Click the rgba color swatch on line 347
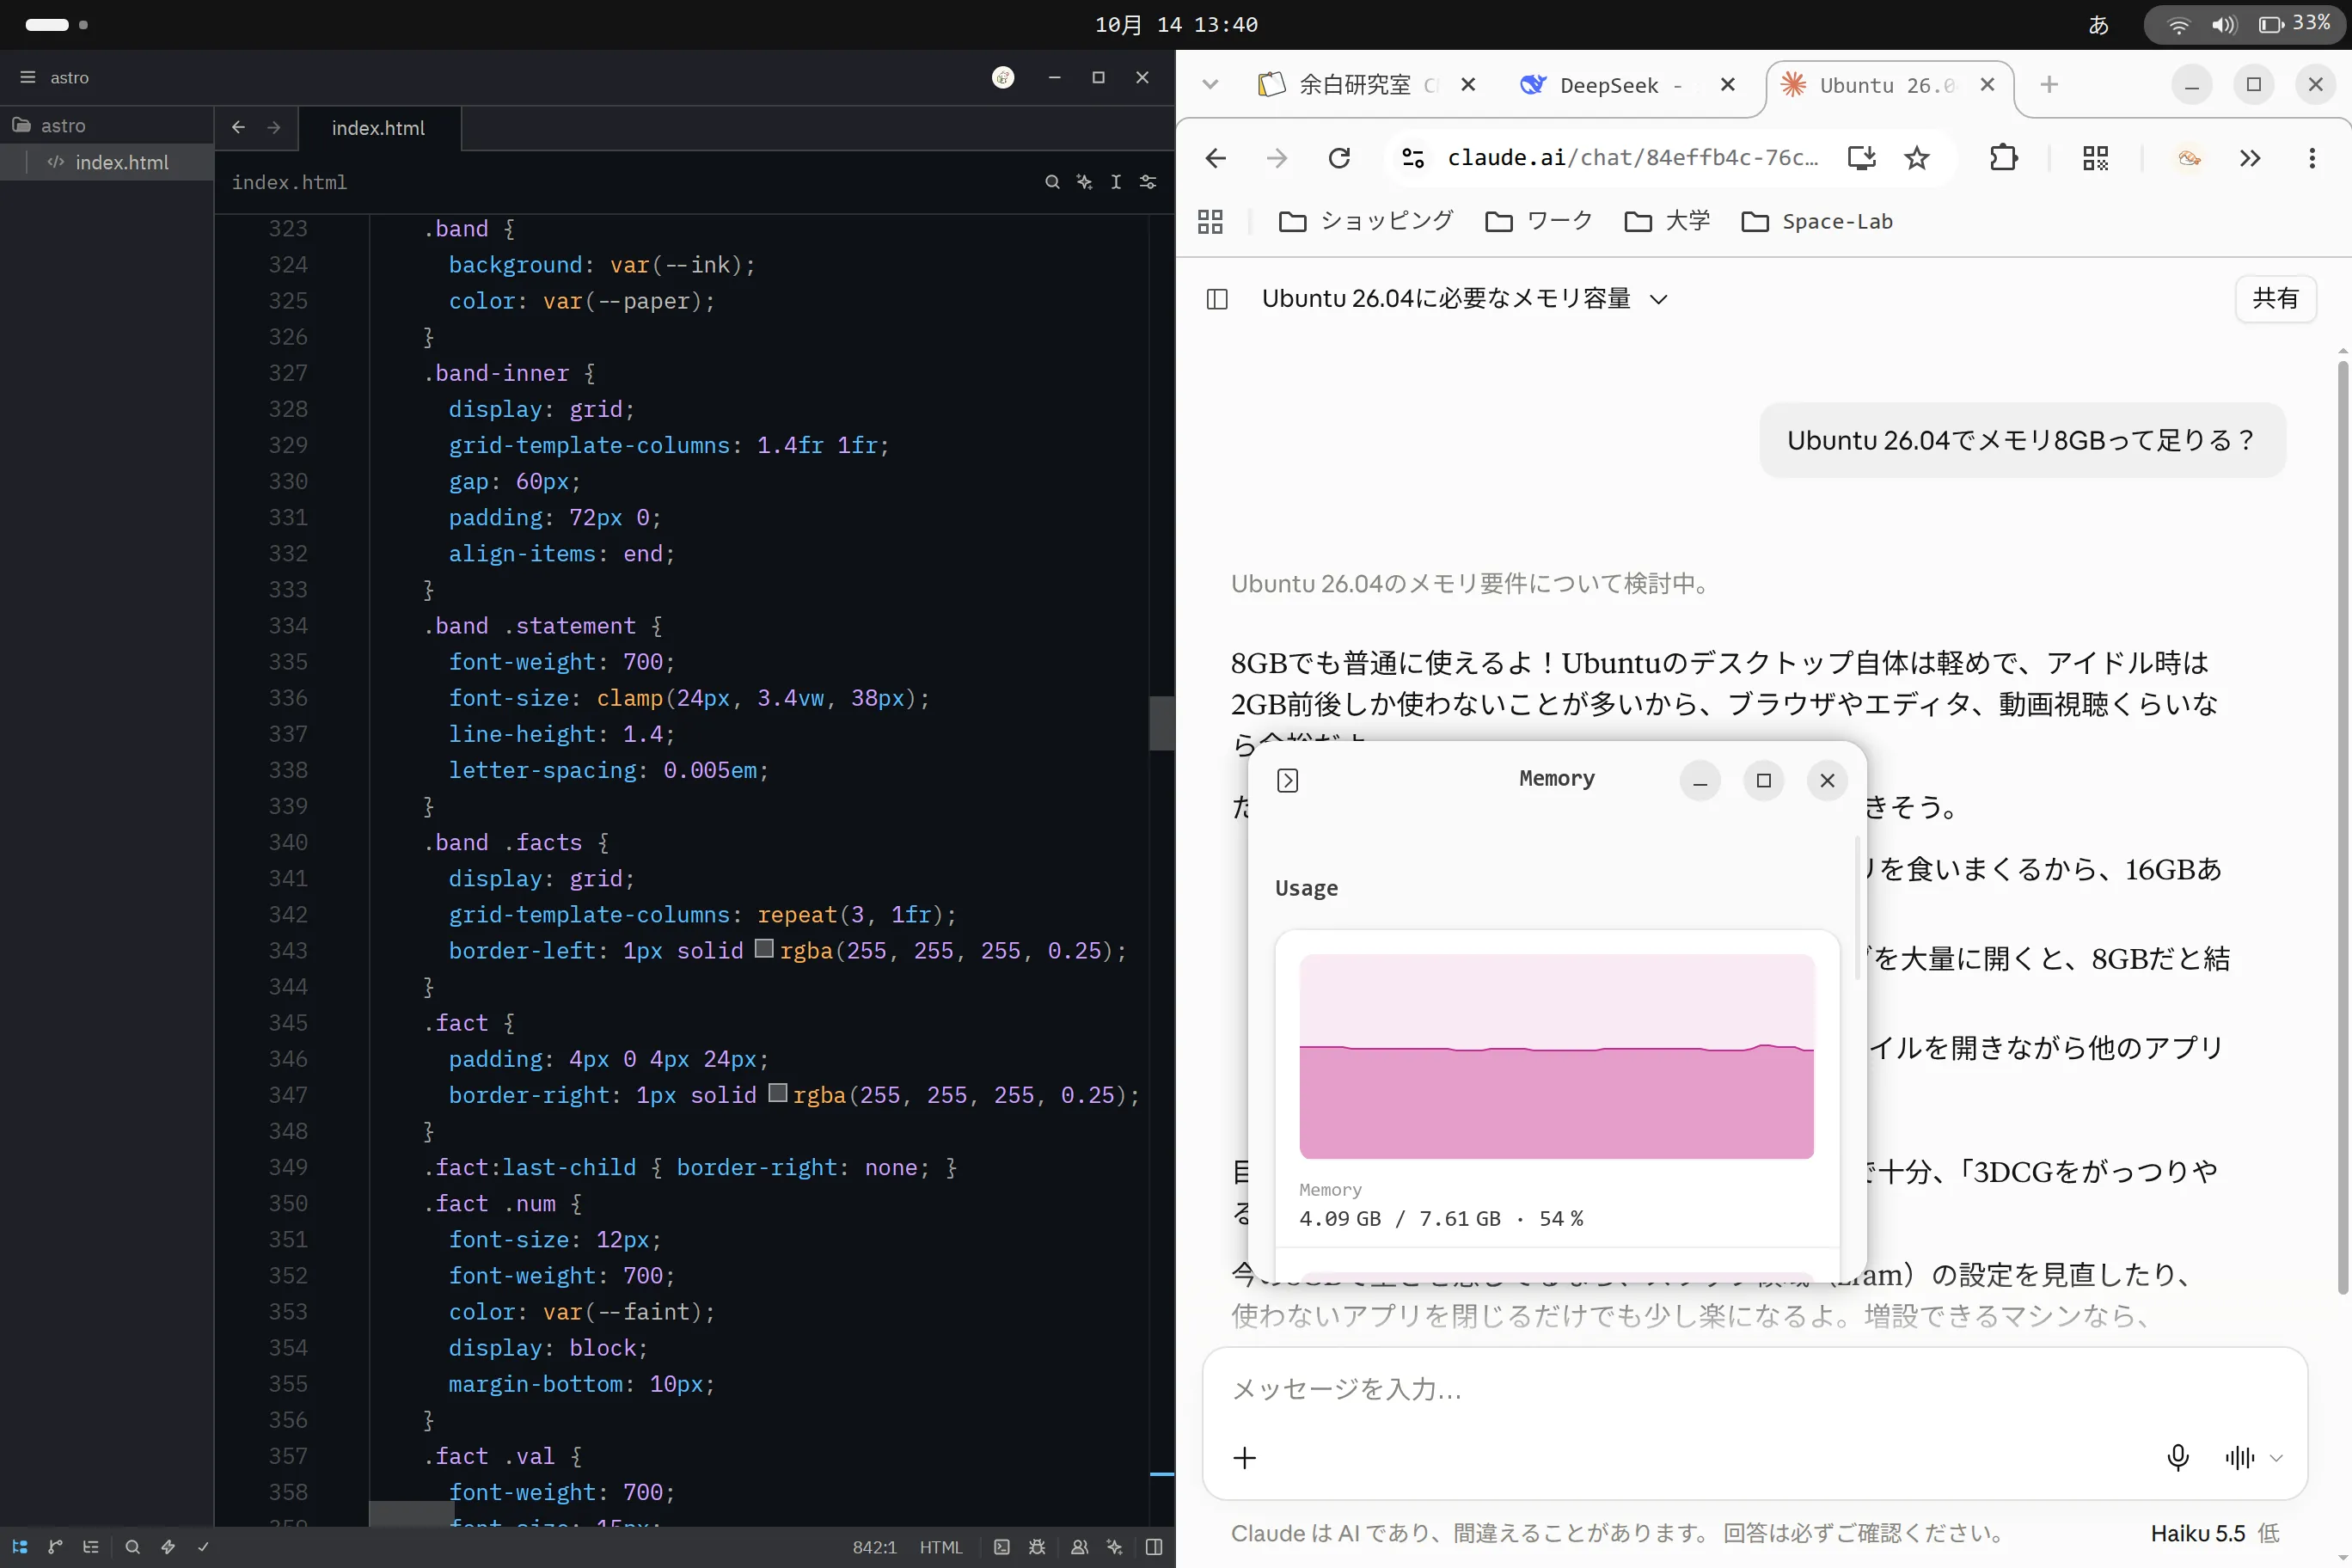 pos(777,1093)
